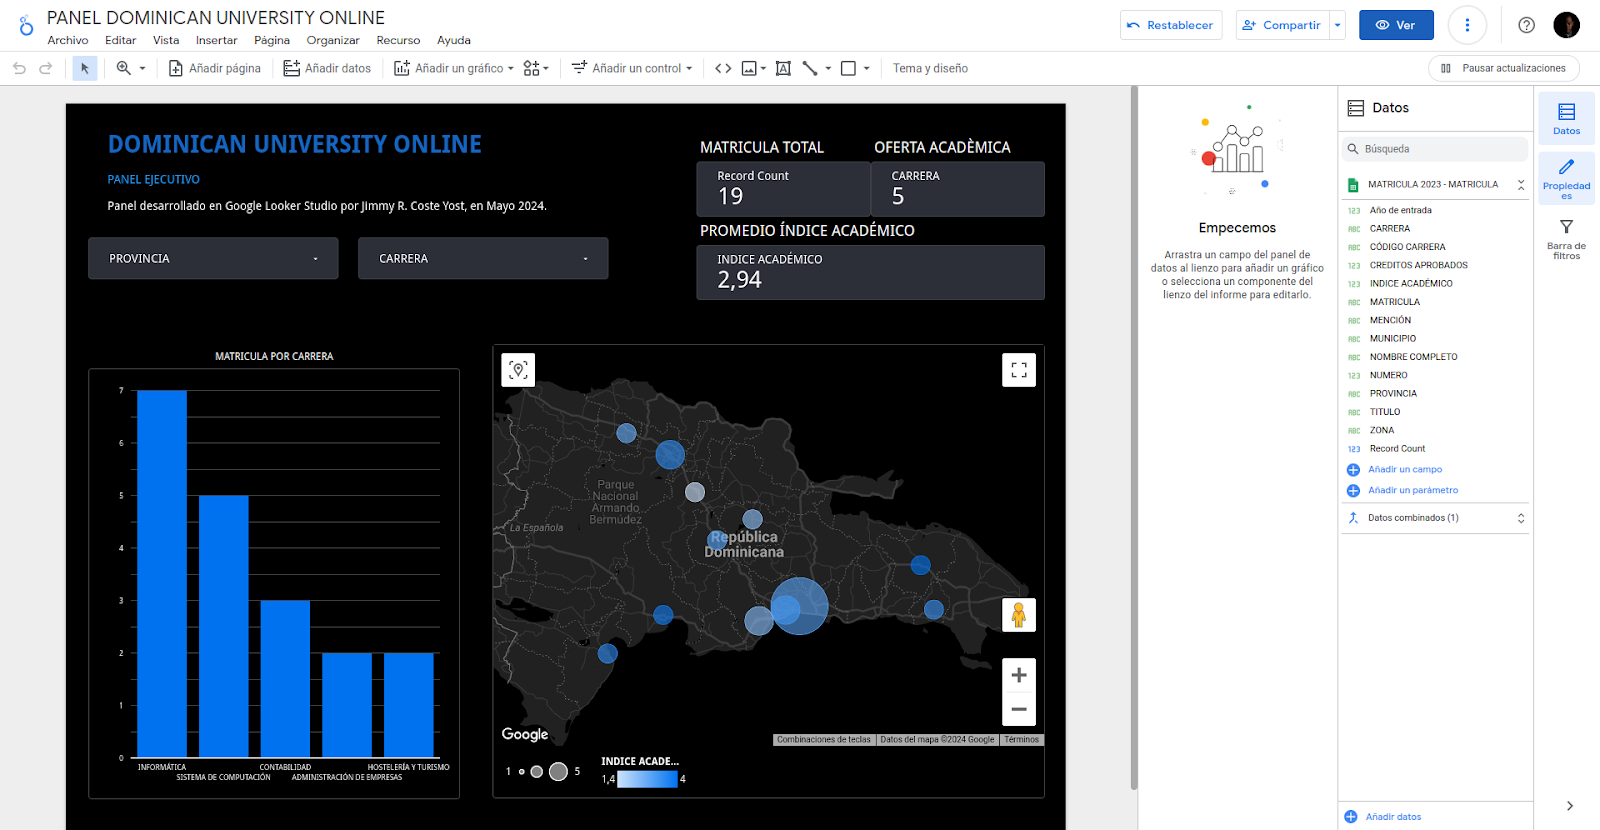Open the Recurso menu
This screenshot has height=830, width=1600.
pos(398,40)
